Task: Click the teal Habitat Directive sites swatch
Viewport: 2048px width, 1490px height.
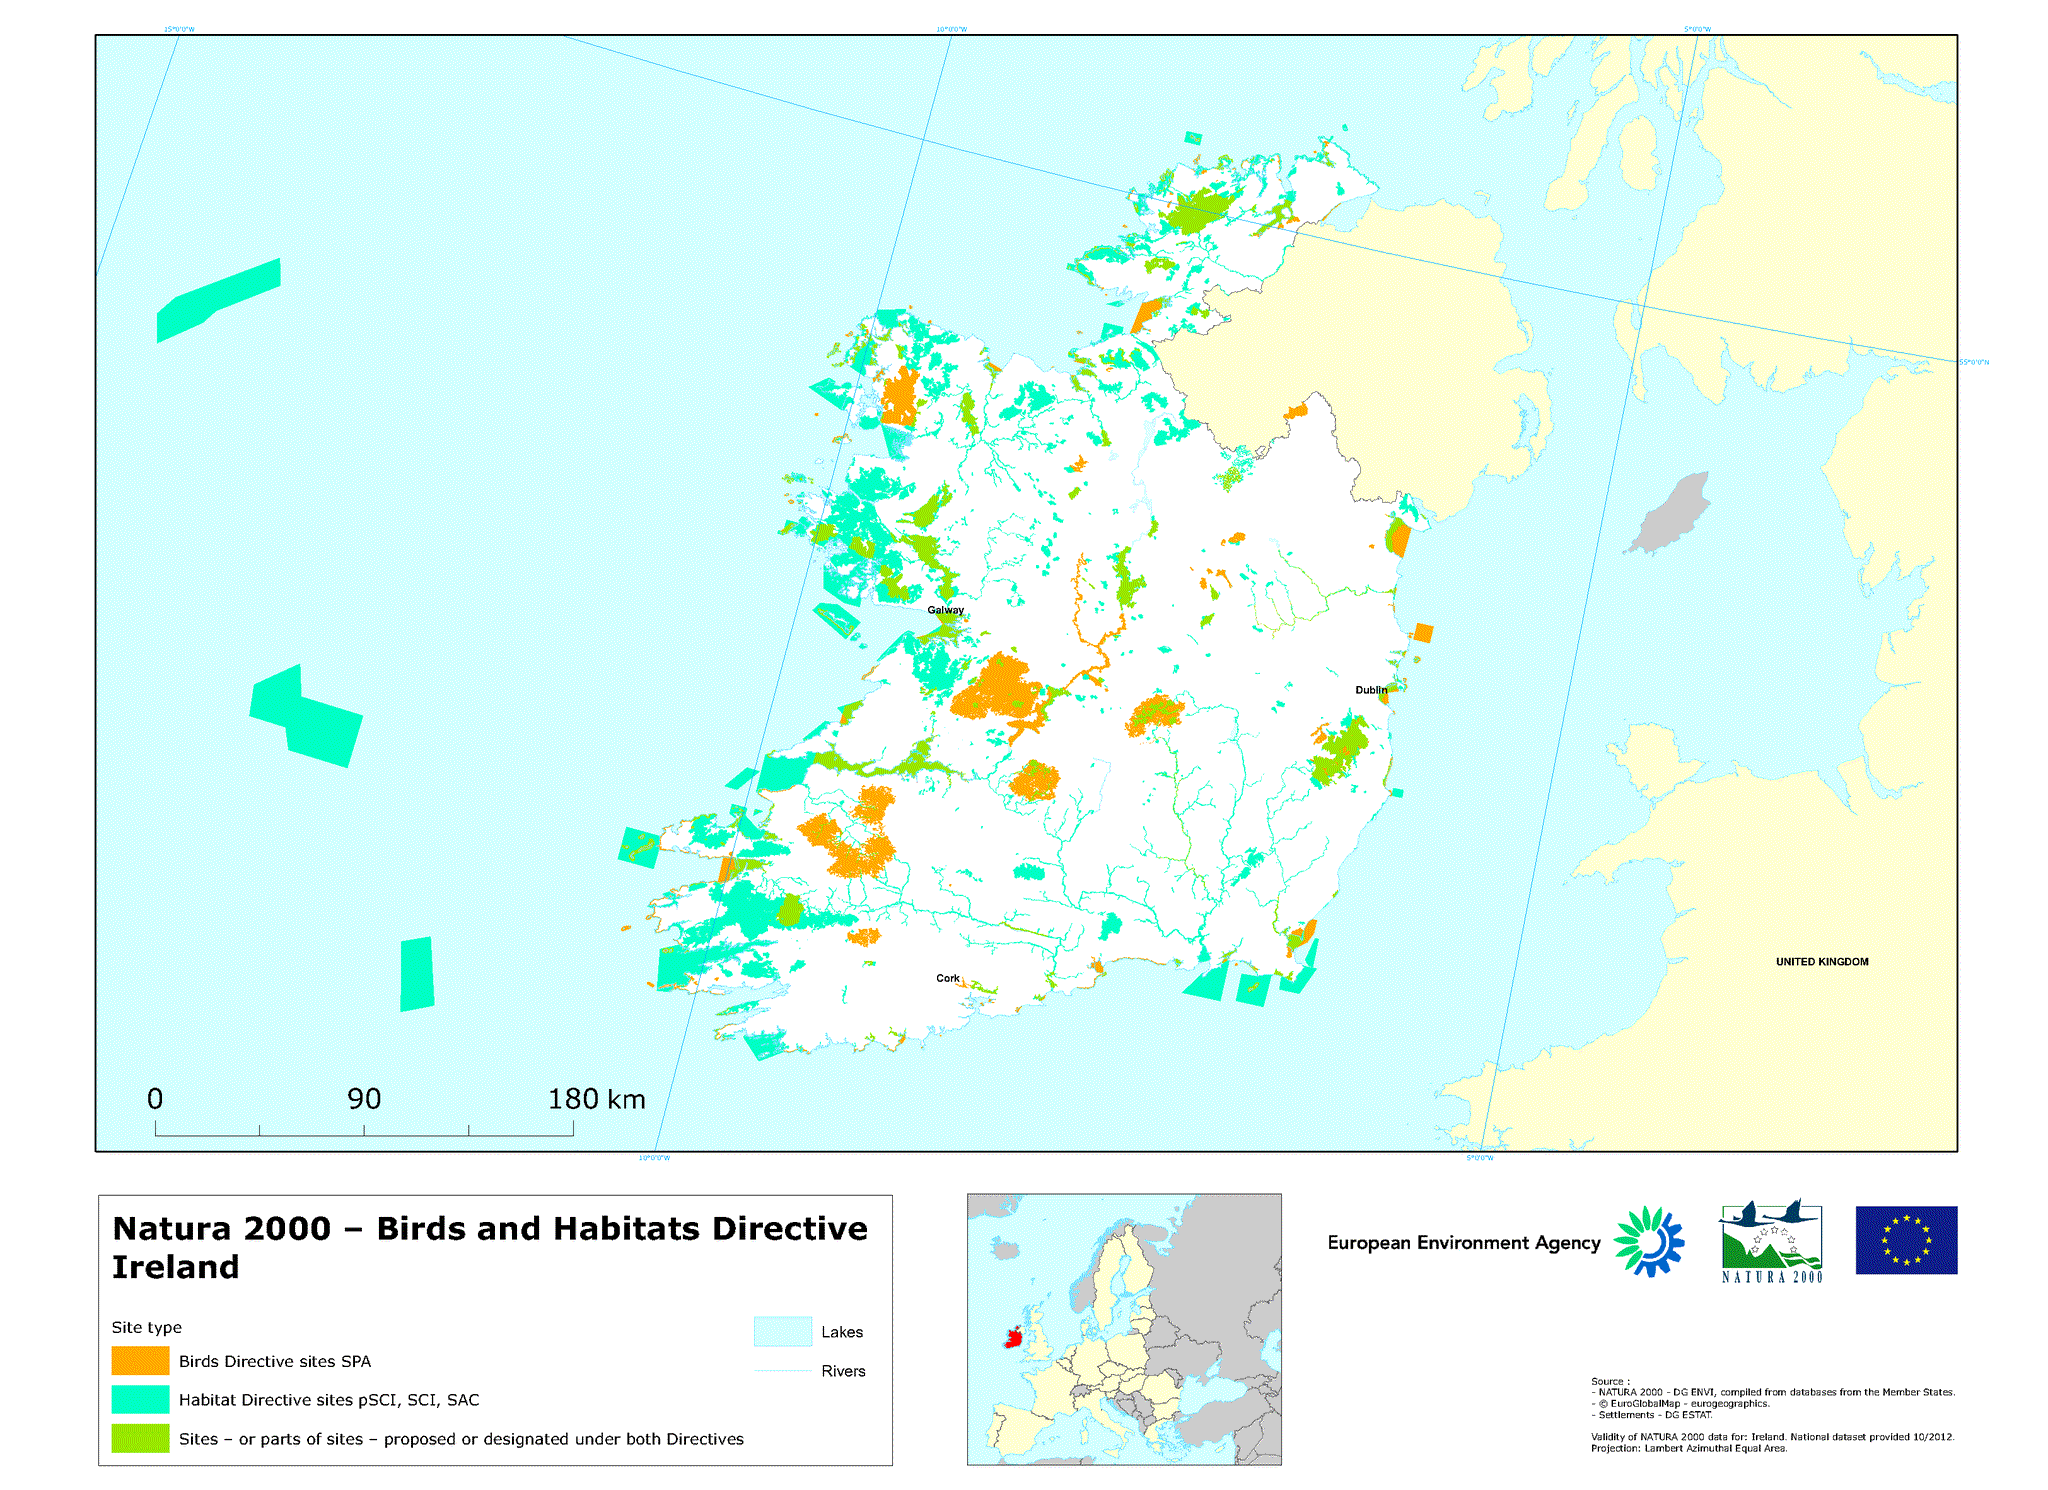Action: point(140,1399)
